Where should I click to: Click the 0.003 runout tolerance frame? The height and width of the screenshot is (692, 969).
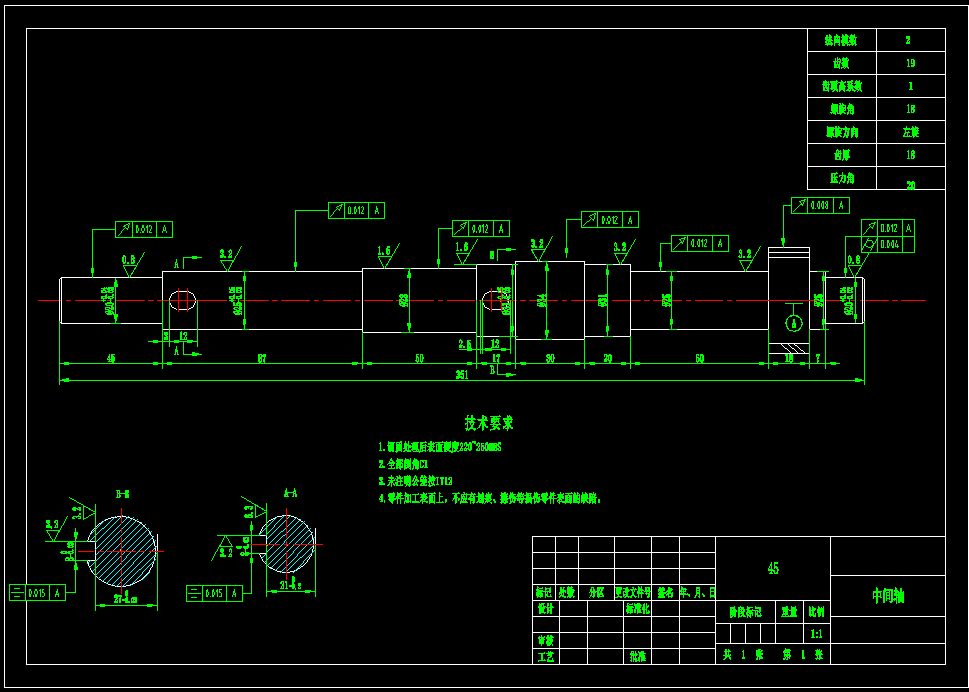pyautogui.click(x=821, y=205)
